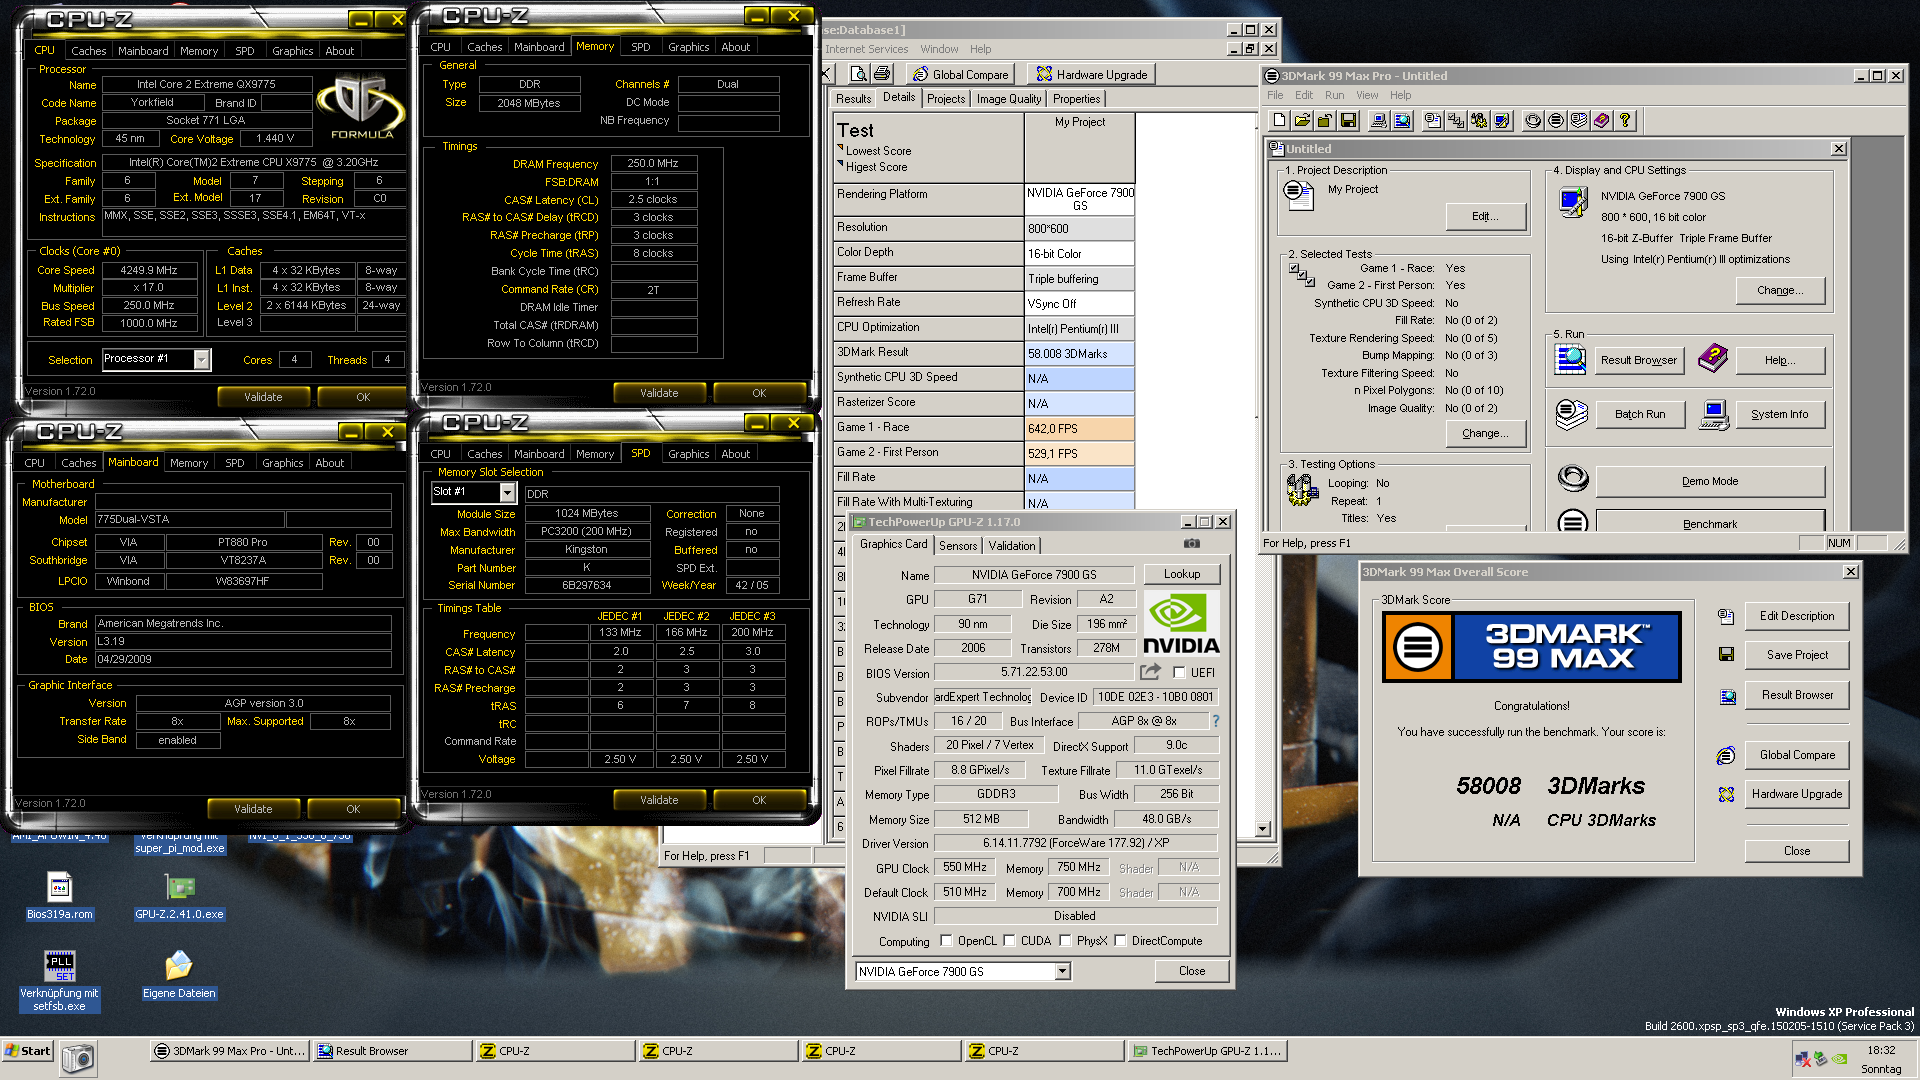Click the '642,0 FPS' Game 1 Race result cell
Viewport: 1920px width, 1080px height.
coord(1080,428)
